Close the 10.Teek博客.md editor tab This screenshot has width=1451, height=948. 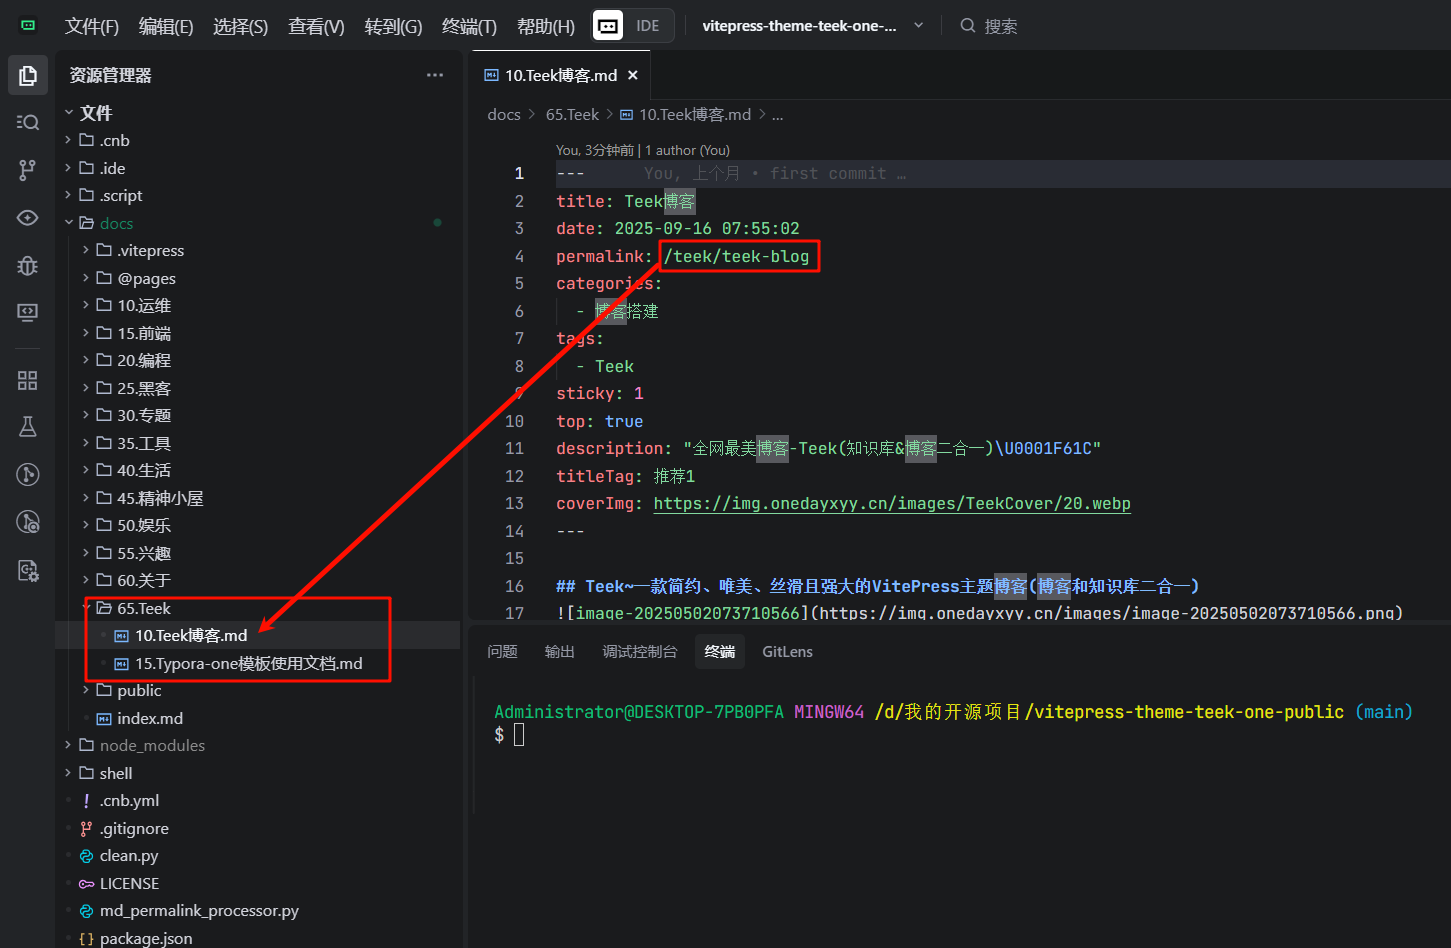point(632,75)
